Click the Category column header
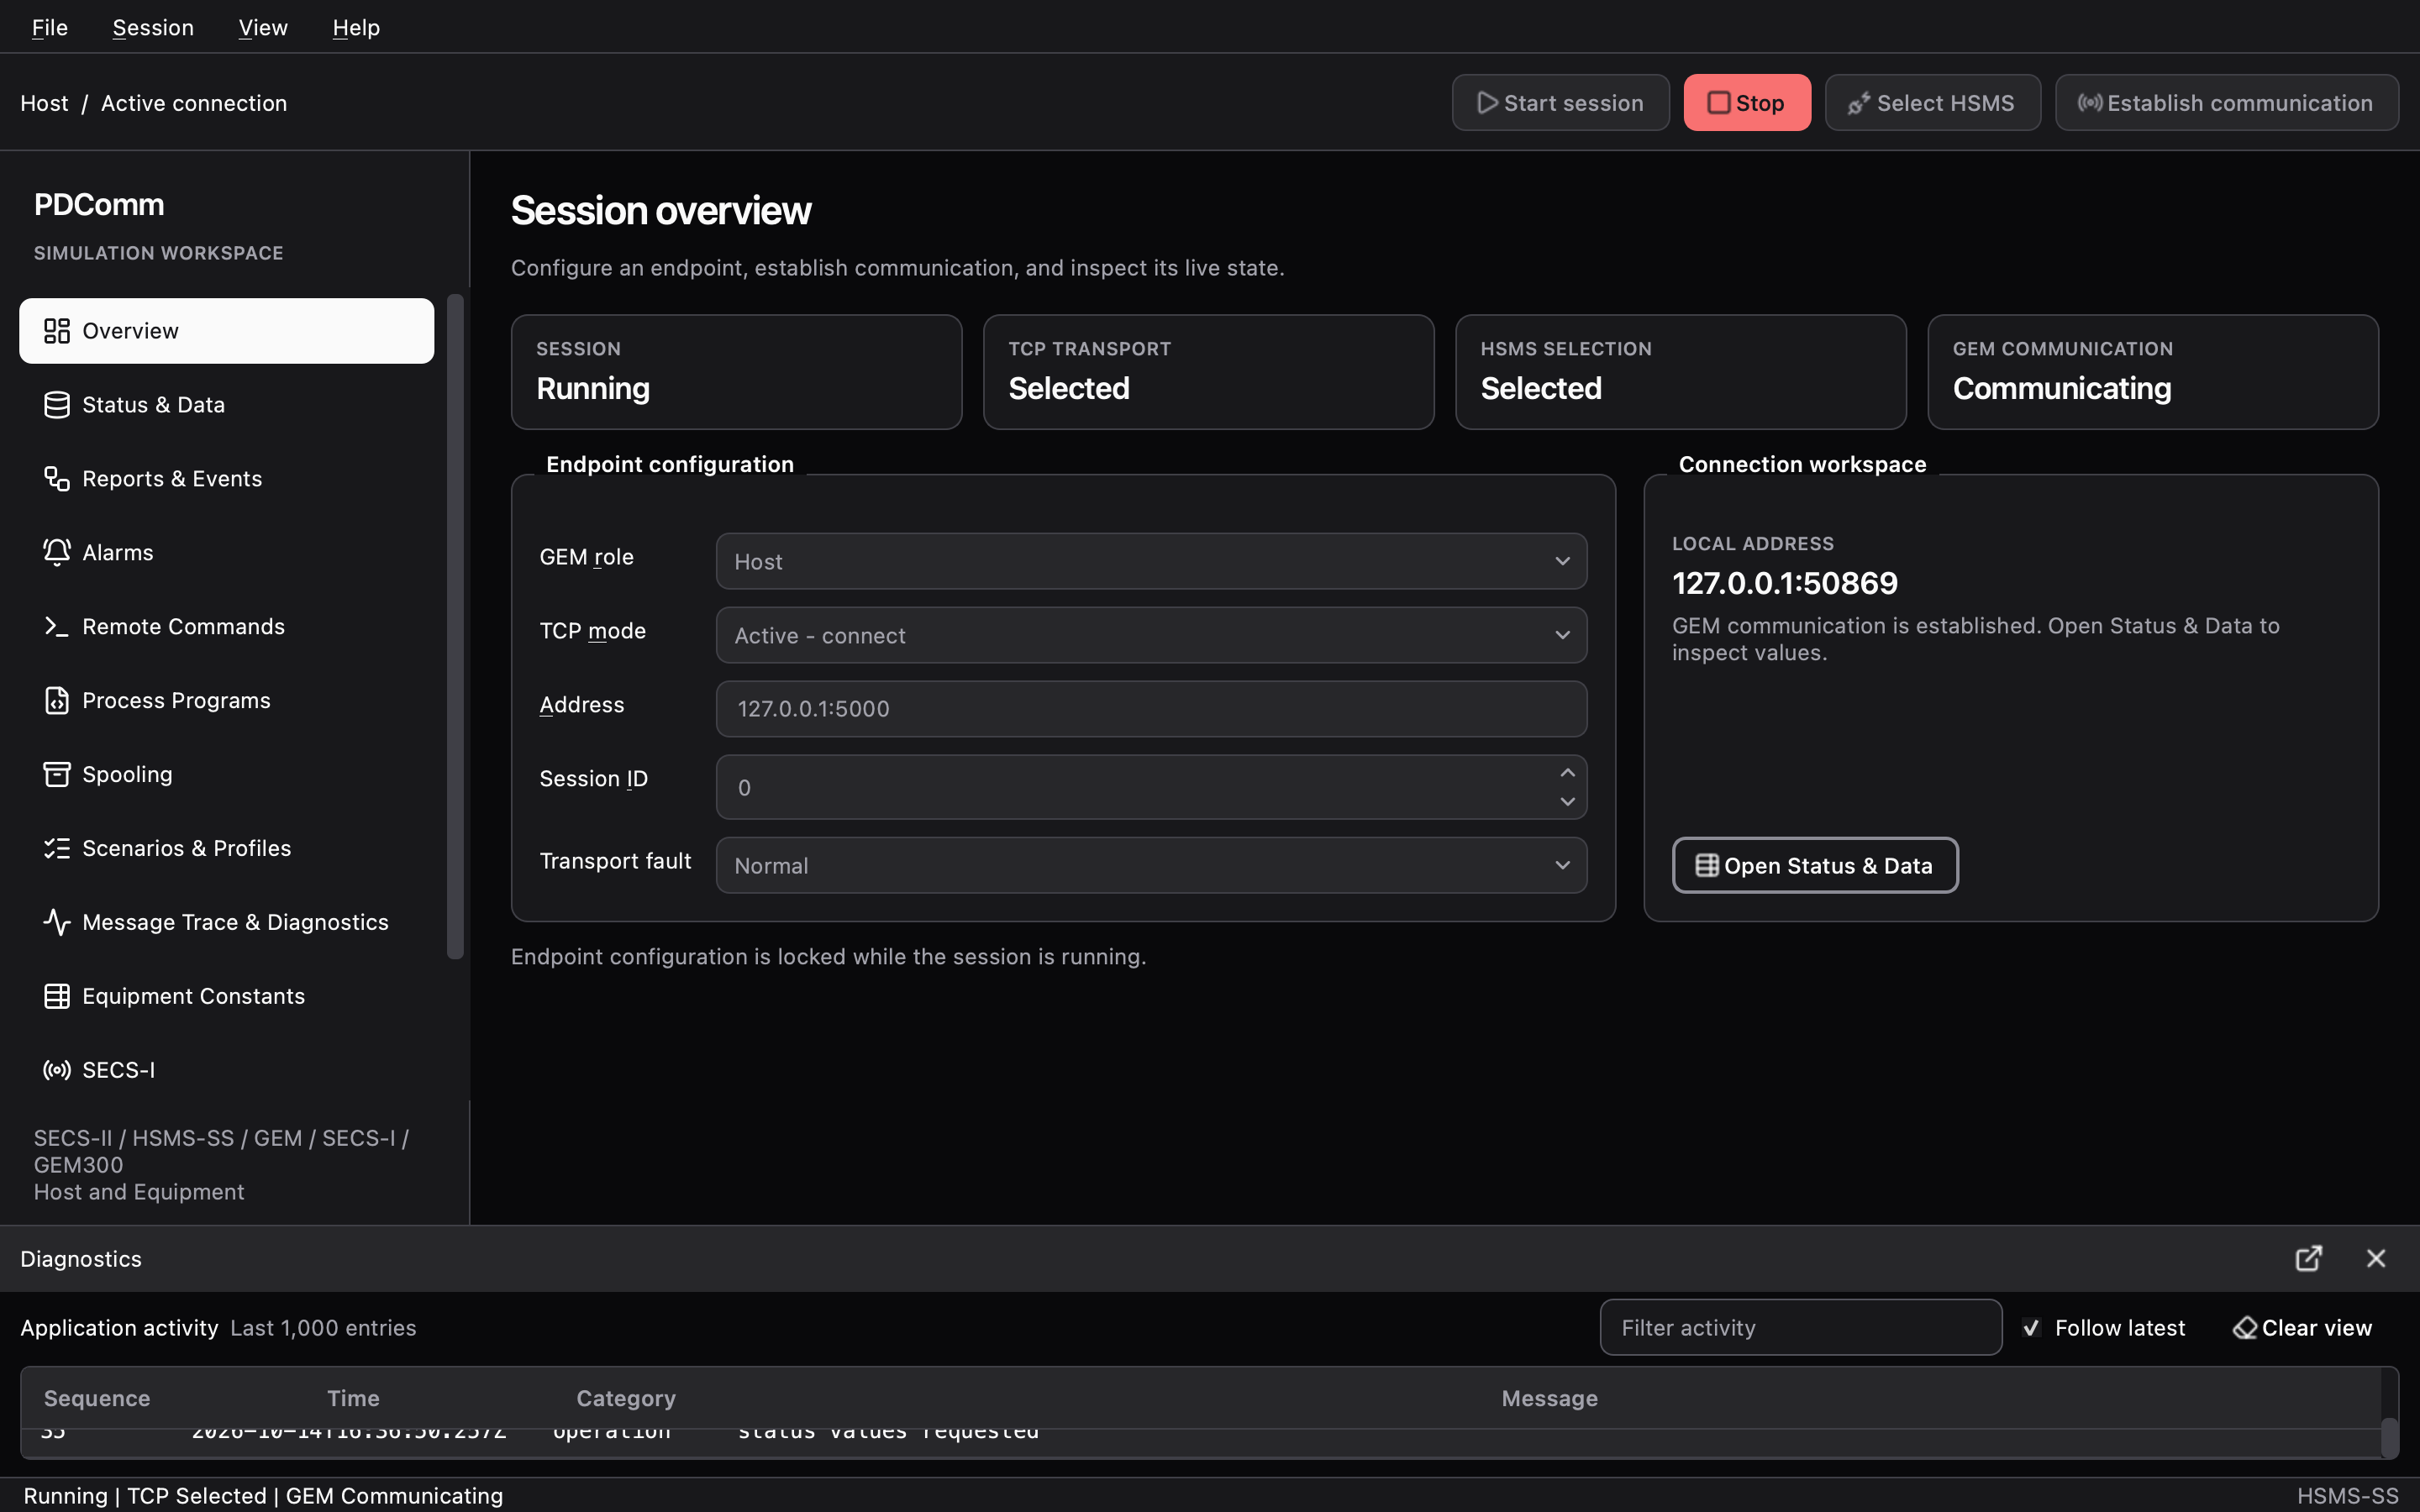This screenshot has height=1512, width=2420. coord(626,1399)
